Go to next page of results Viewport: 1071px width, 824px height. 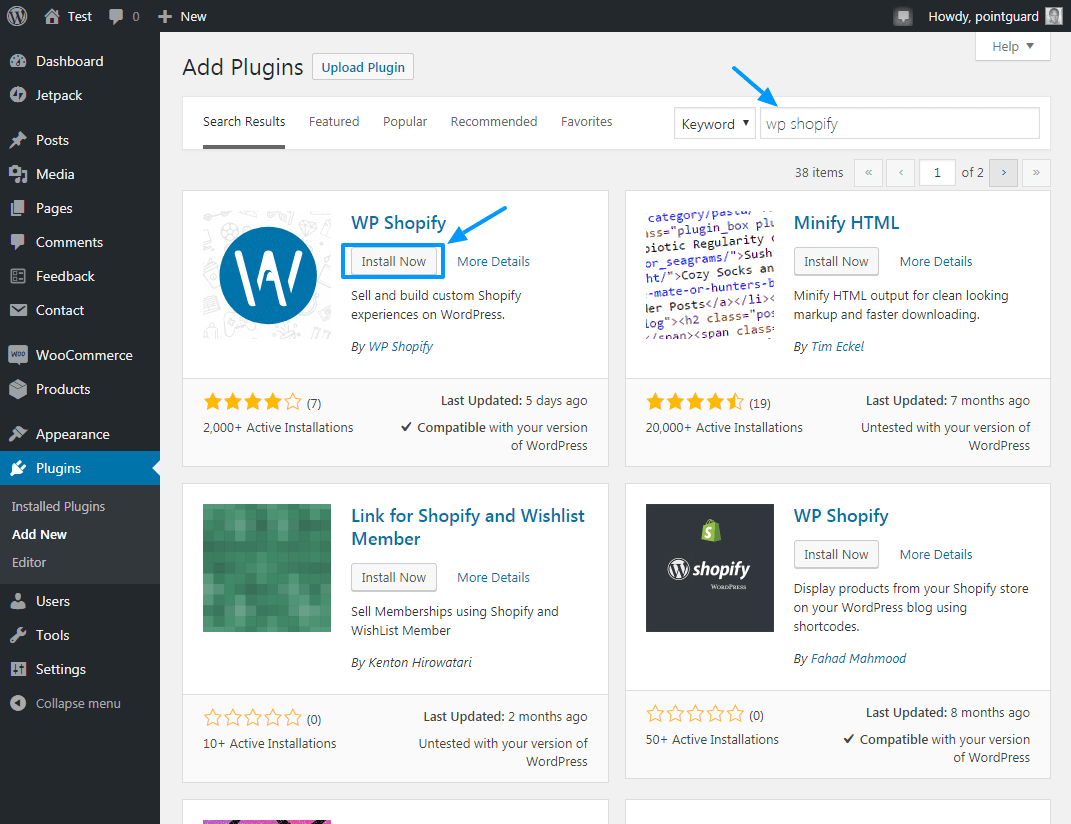(x=1004, y=172)
